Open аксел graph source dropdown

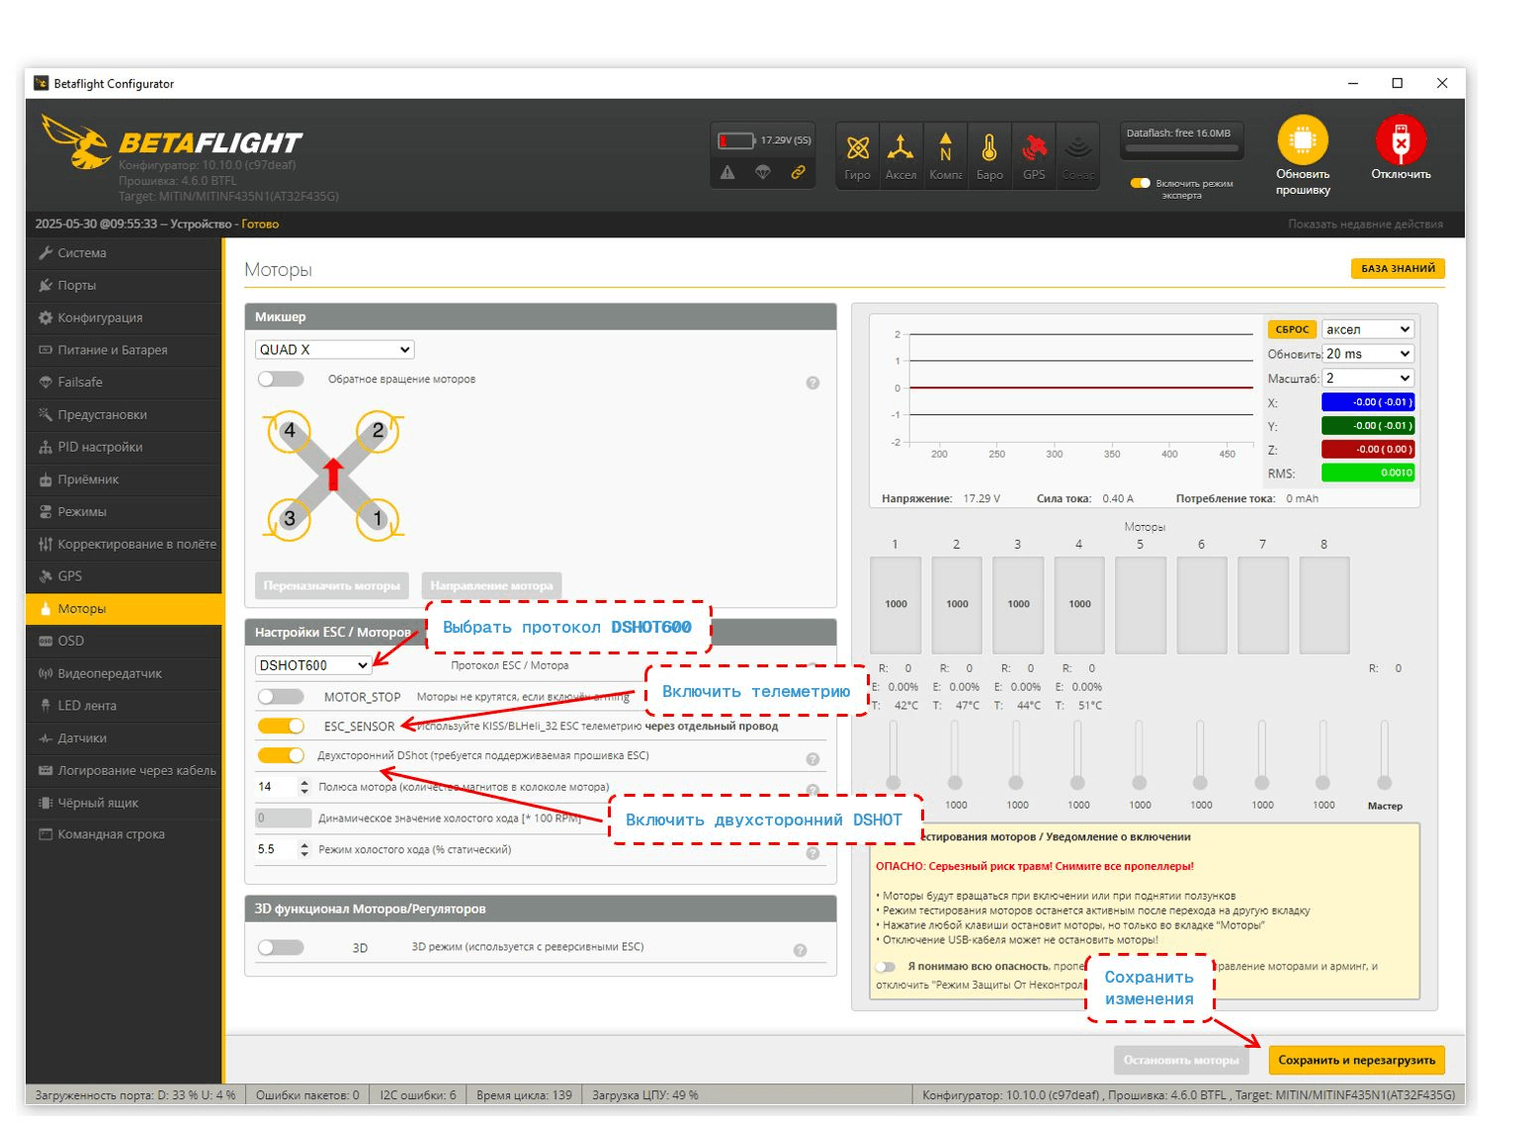1367,329
